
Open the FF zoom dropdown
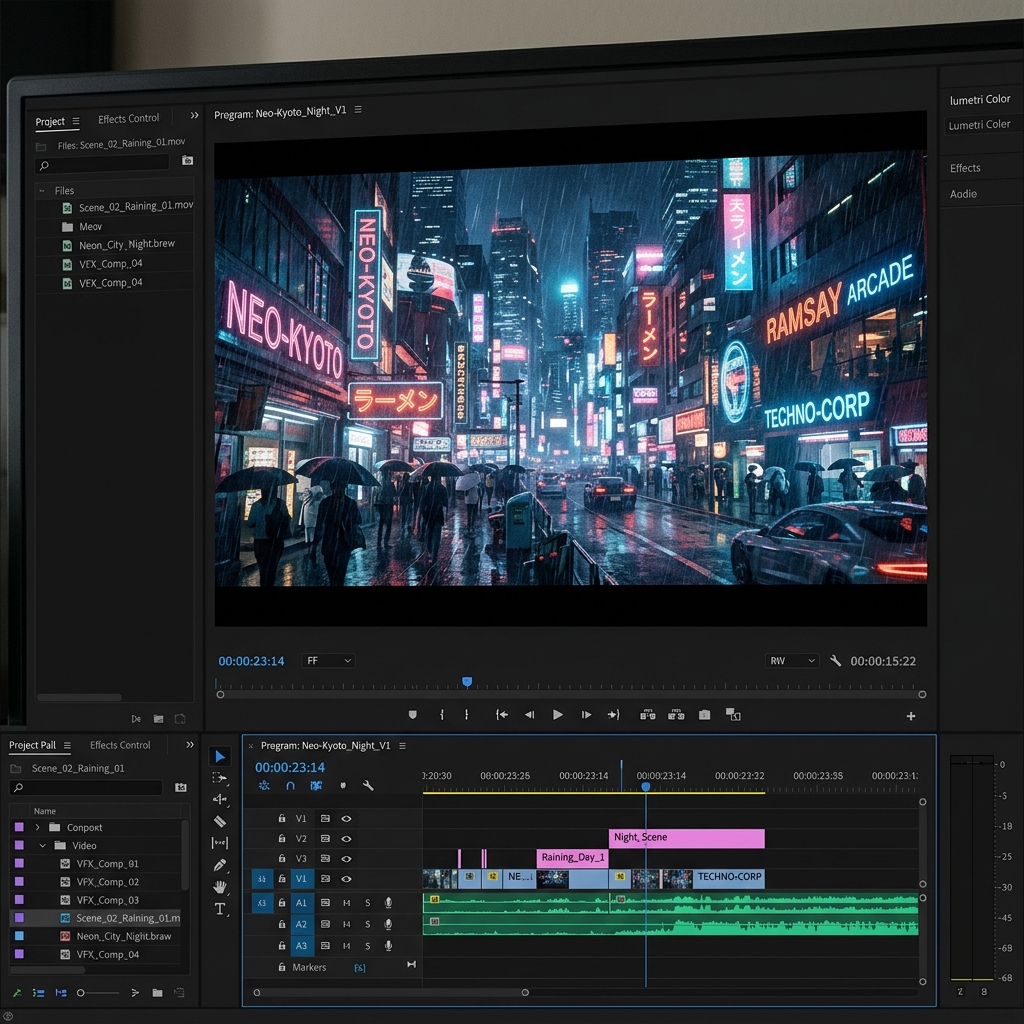[x=328, y=661]
